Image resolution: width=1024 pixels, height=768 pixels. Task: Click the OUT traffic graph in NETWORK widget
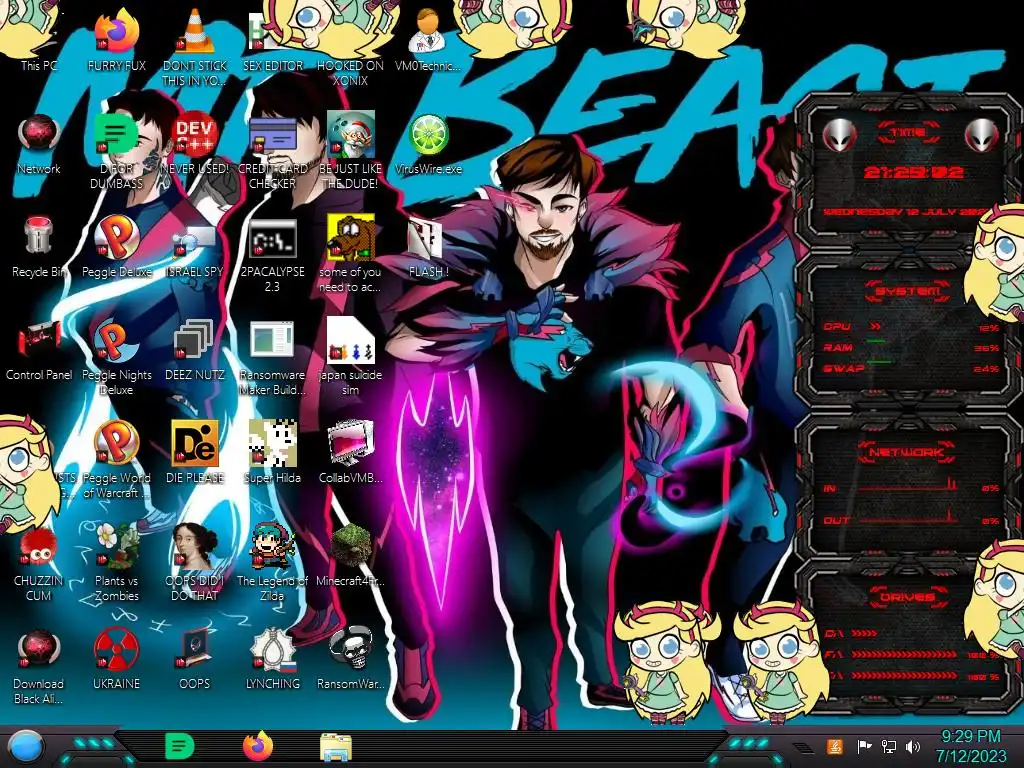click(908, 517)
